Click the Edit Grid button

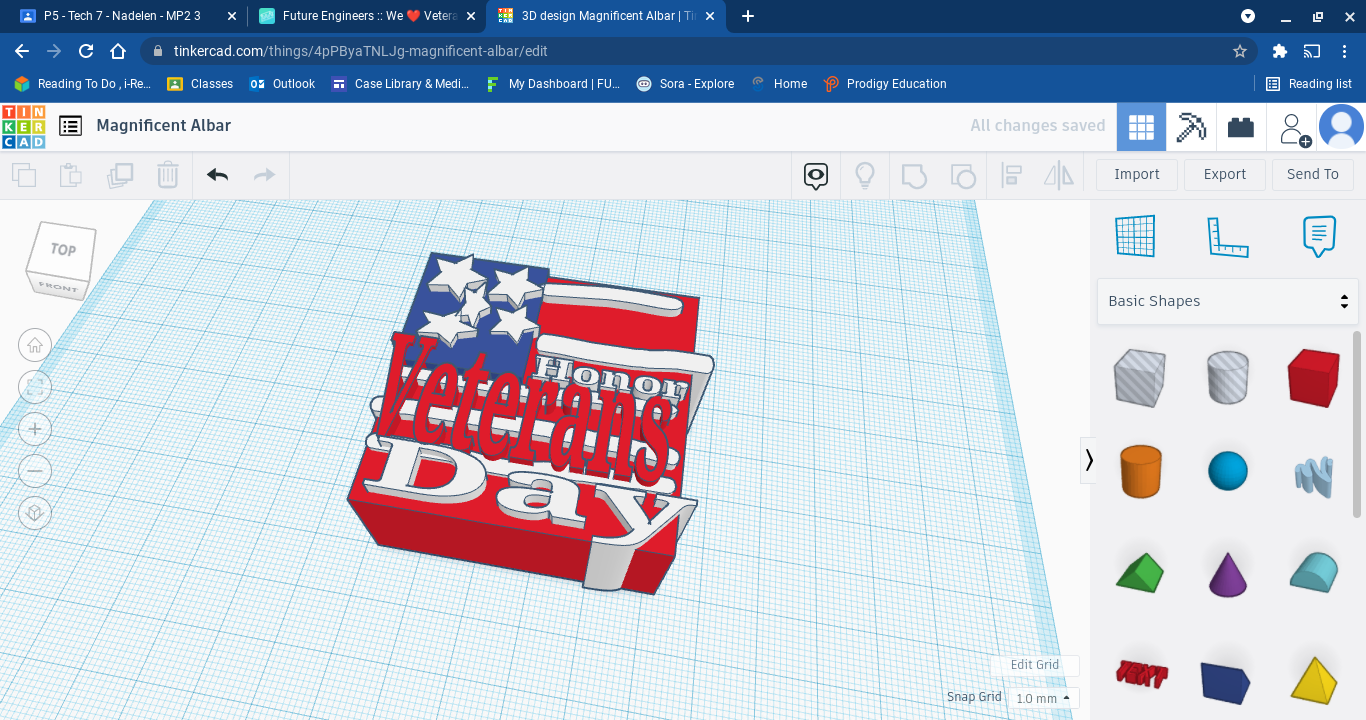[x=1035, y=665]
